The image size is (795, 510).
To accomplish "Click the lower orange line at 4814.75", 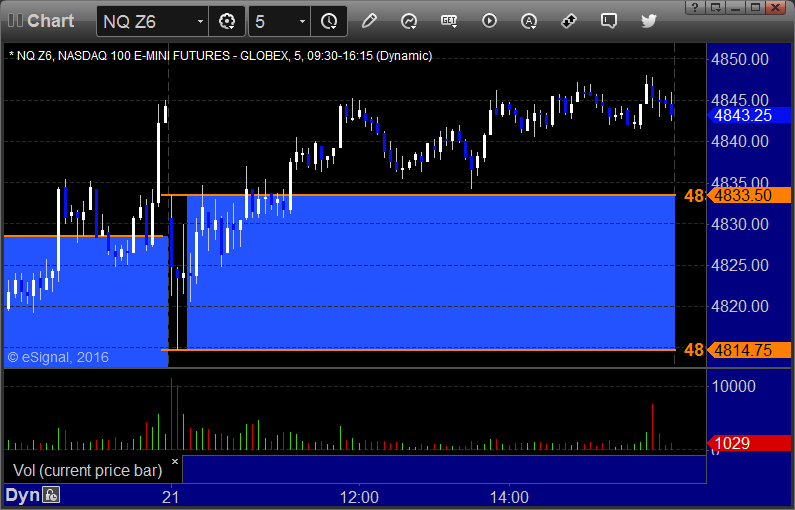I will (x=418, y=349).
